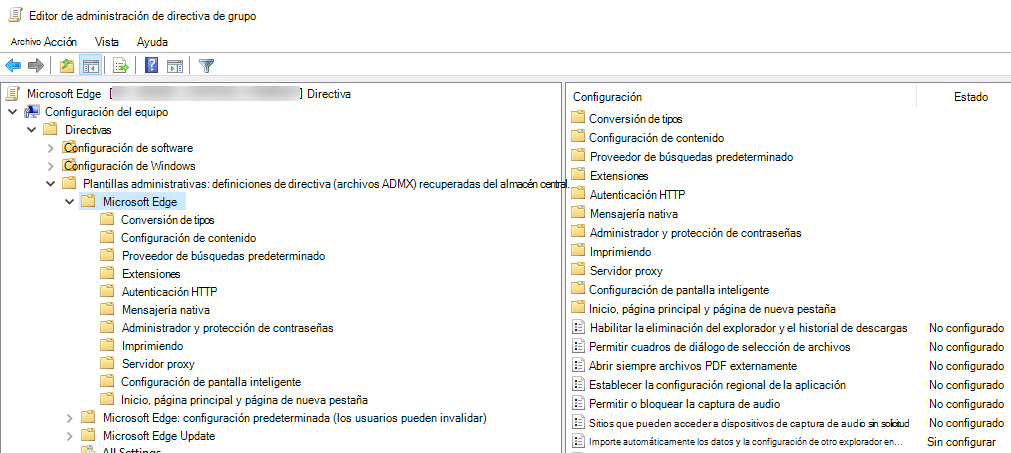This screenshot has width=1011, height=453.
Task: Click Configuración de contenido folder icon in right pane
Action: [x=578, y=137]
